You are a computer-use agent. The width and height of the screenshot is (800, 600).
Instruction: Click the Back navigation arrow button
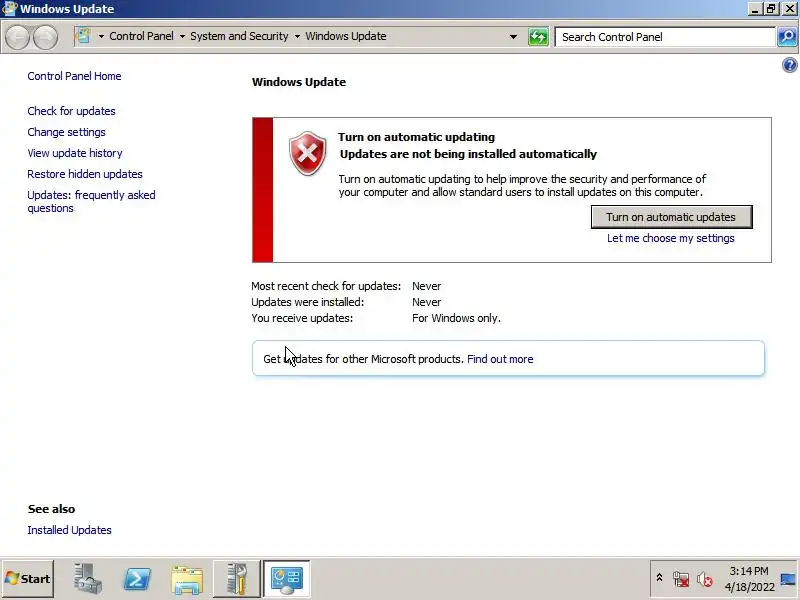(x=18, y=37)
